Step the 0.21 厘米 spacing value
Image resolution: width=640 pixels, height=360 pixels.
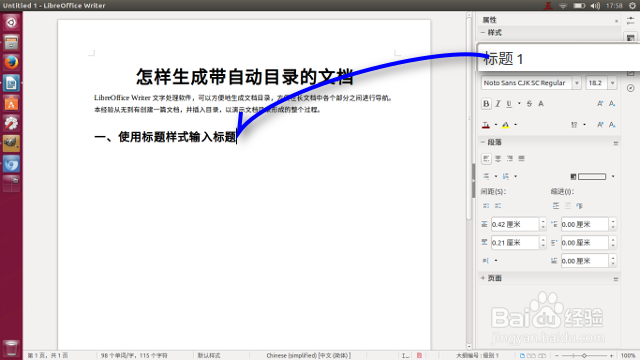pos(543,242)
